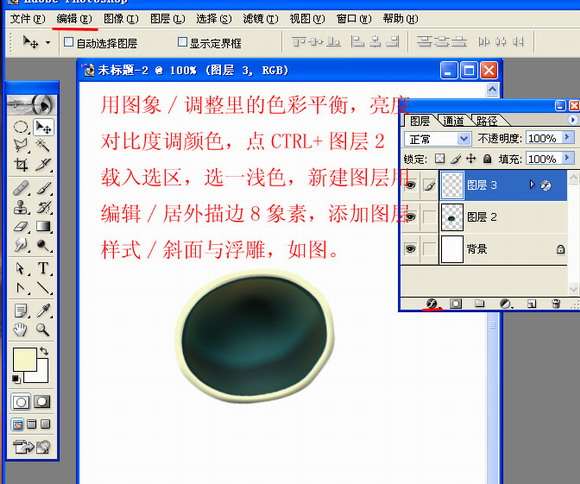Click the 填充 fill value field
Image resolution: width=580 pixels, height=484 pixels.
543,159
